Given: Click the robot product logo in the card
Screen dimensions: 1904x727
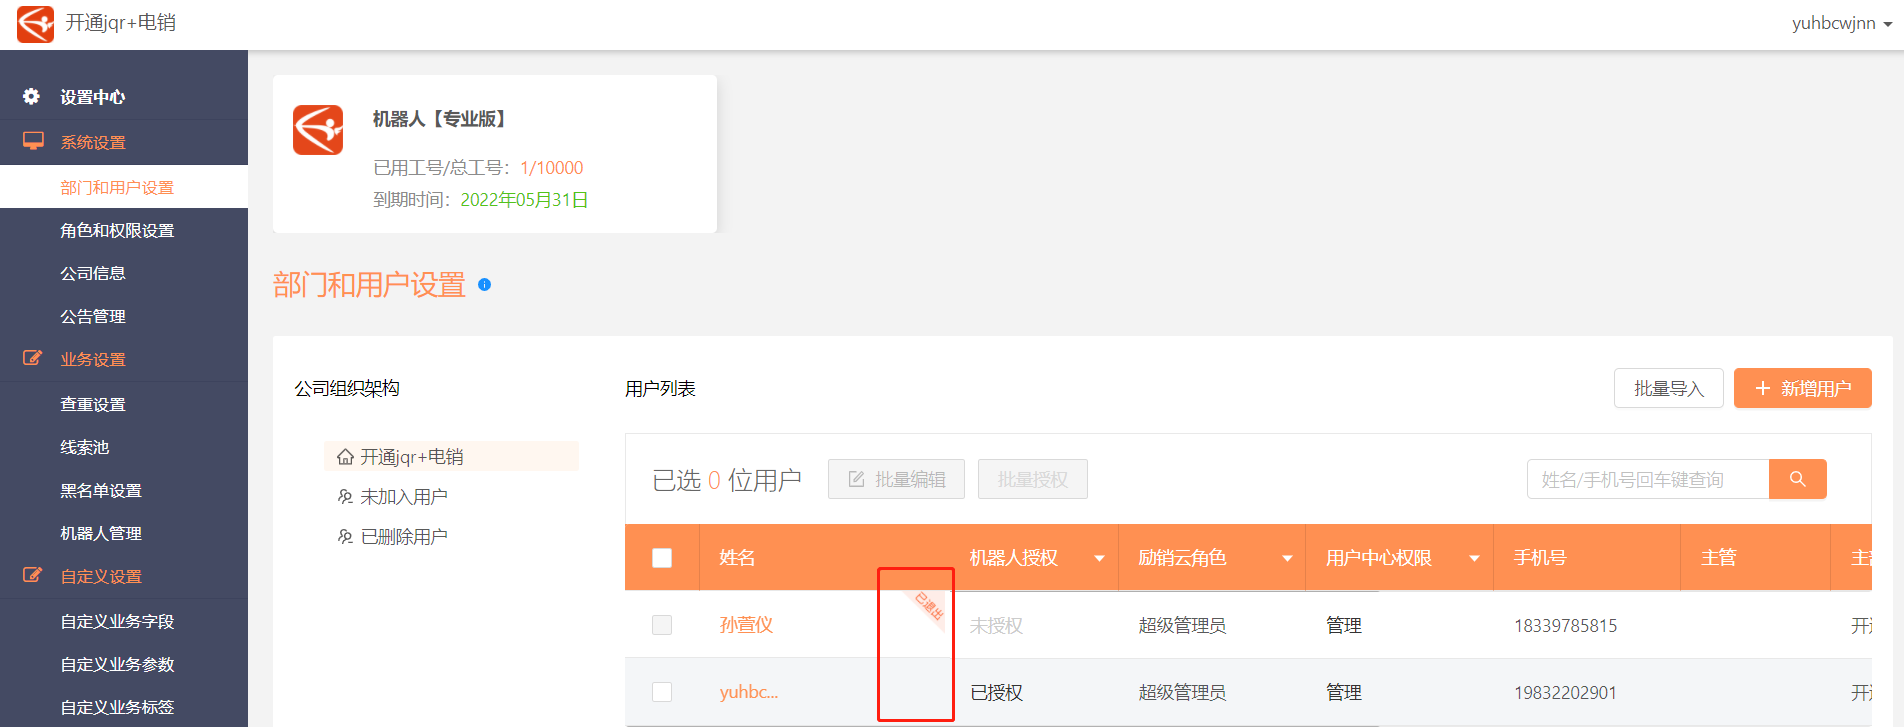Looking at the screenshot, I should pos(318,130).
